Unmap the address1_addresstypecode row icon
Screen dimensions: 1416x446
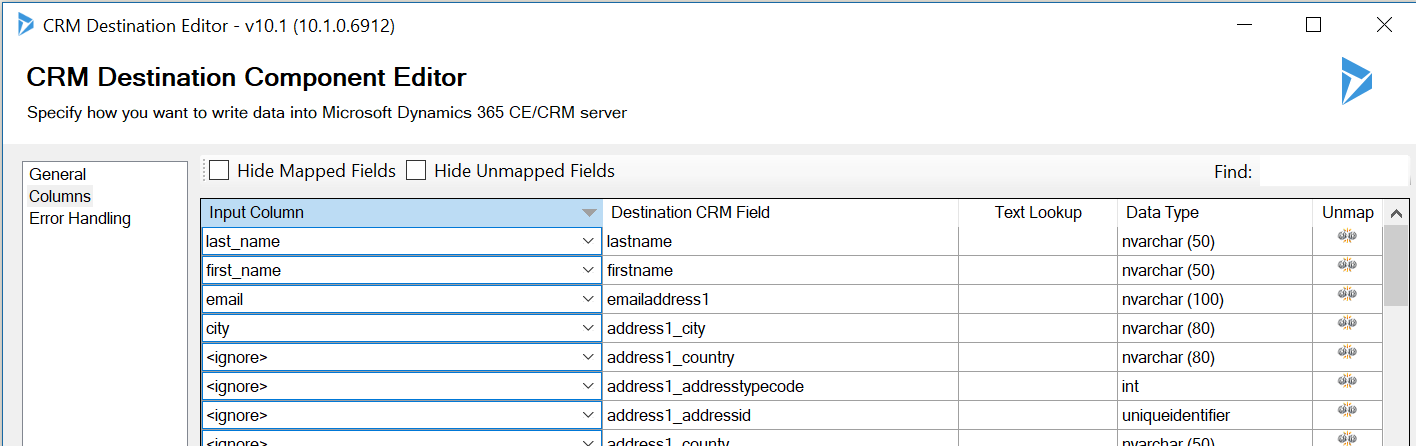pyautogui.click(x=1346, y=381)
